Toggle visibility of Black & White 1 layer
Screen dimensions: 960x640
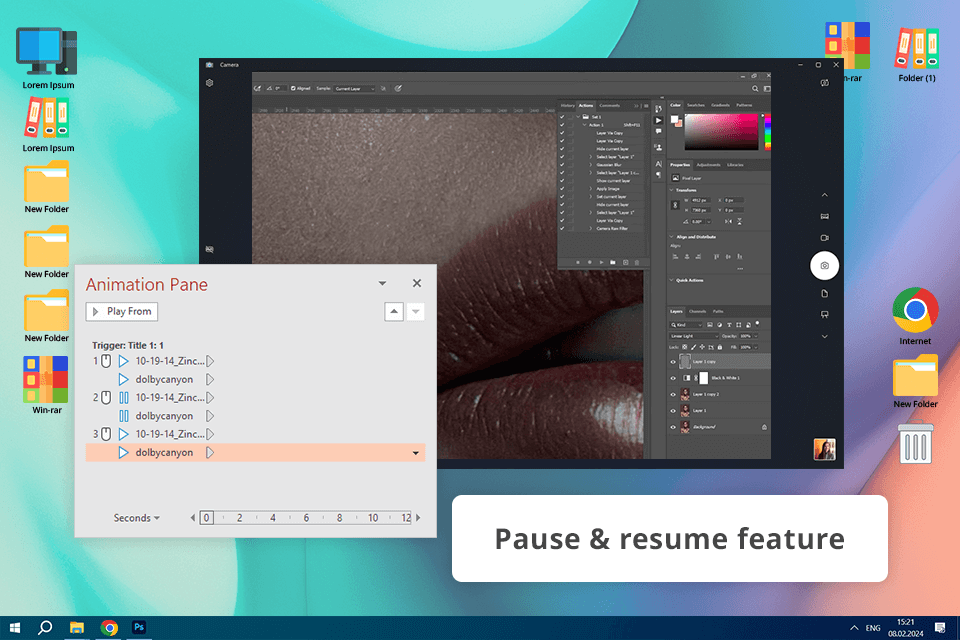[672, 378]
